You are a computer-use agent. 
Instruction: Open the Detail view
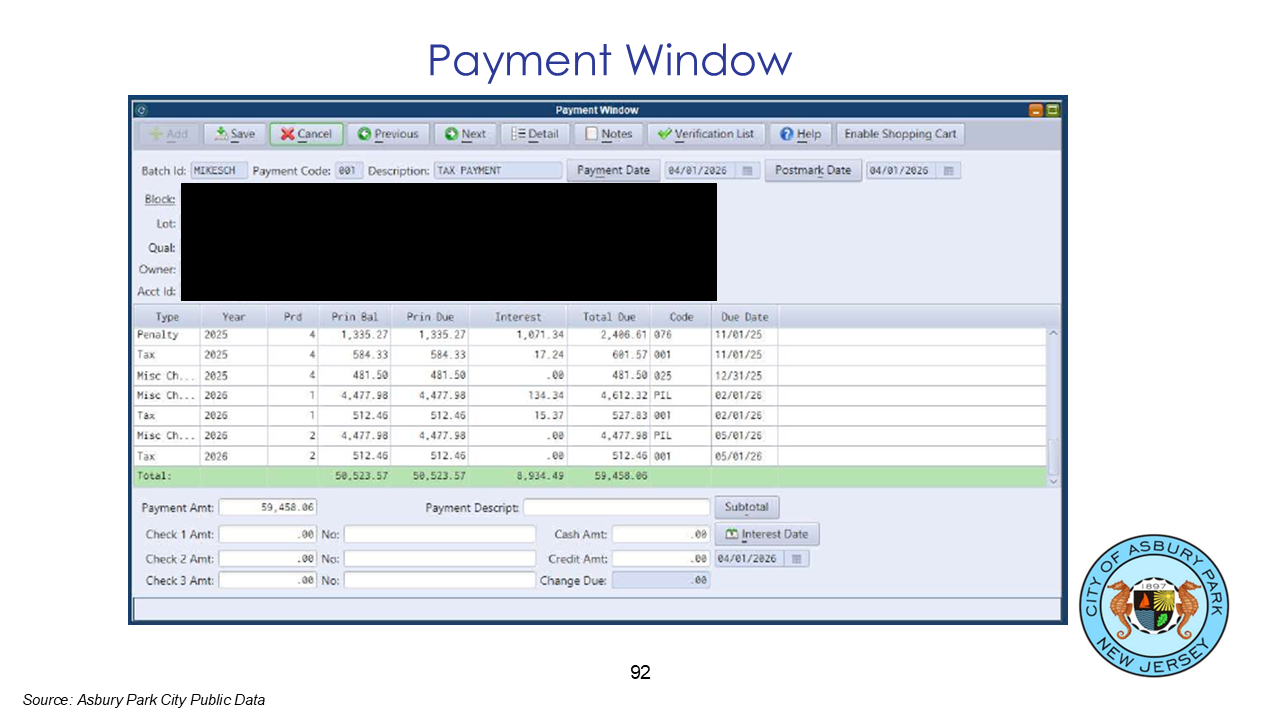click(534, 134)
